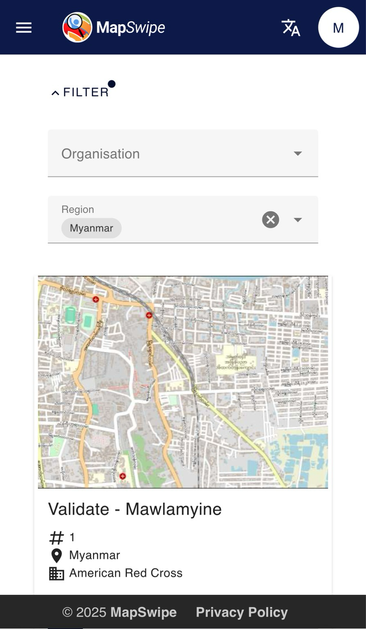Image resolution: width=366 pixels, height=629 pixels.
Task: Click the Myanmar region chip
Action: [x=92, y=228]
